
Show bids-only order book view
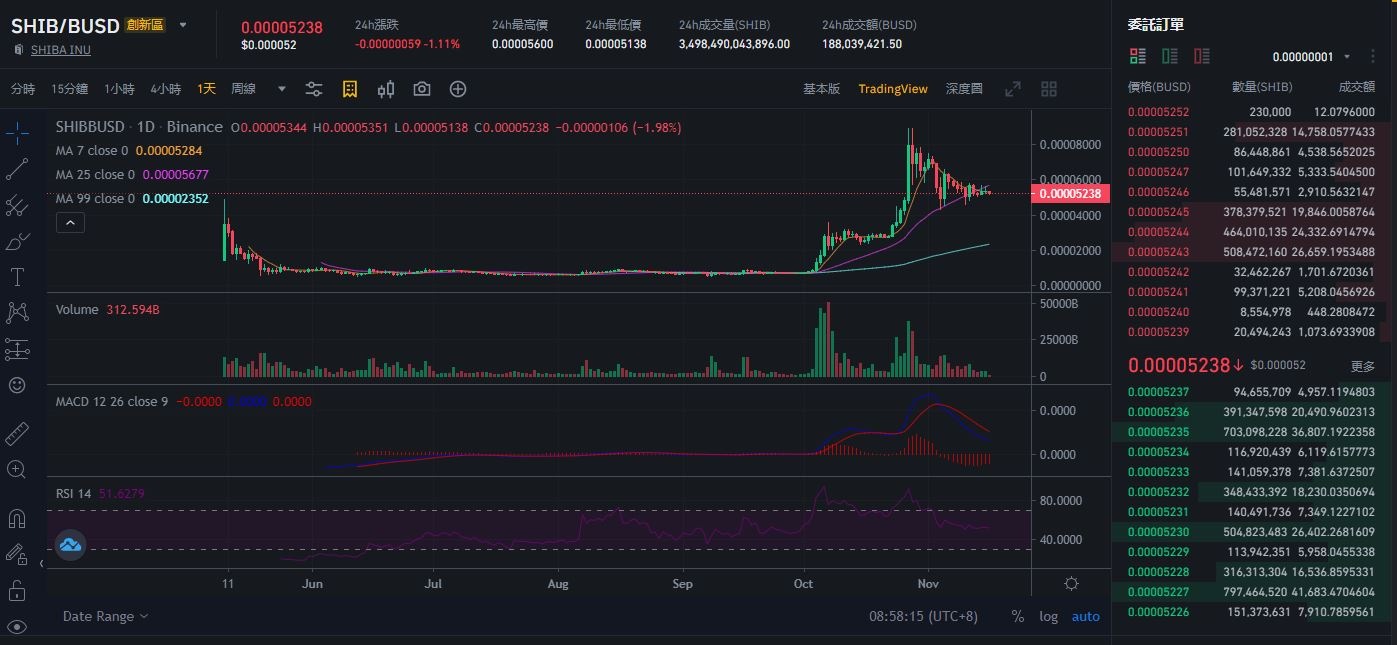1170,56
